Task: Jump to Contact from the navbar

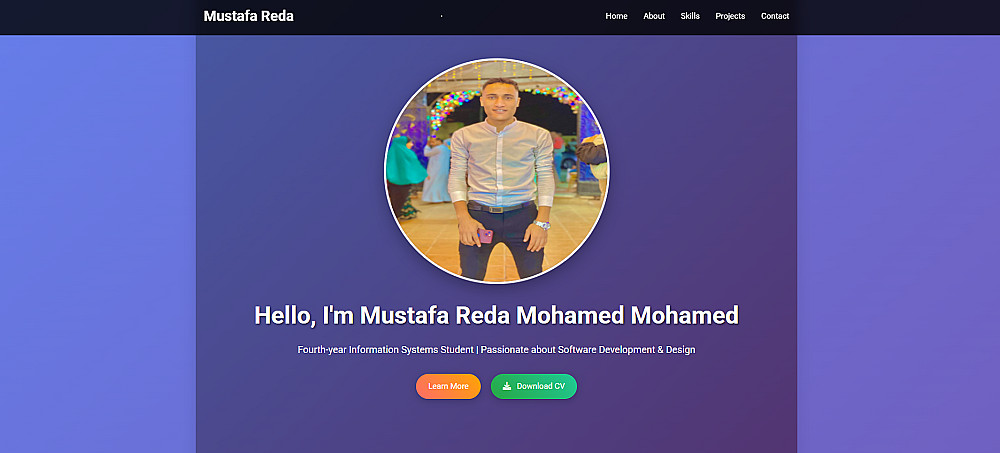Action: click(x=775, y=16)
